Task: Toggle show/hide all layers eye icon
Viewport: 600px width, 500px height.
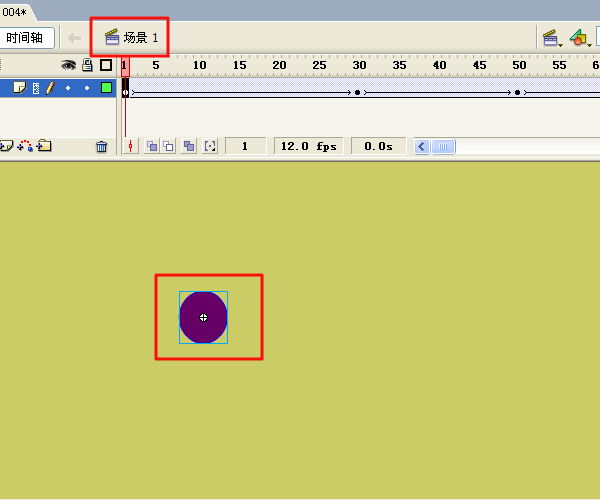Action: [68, 65]
